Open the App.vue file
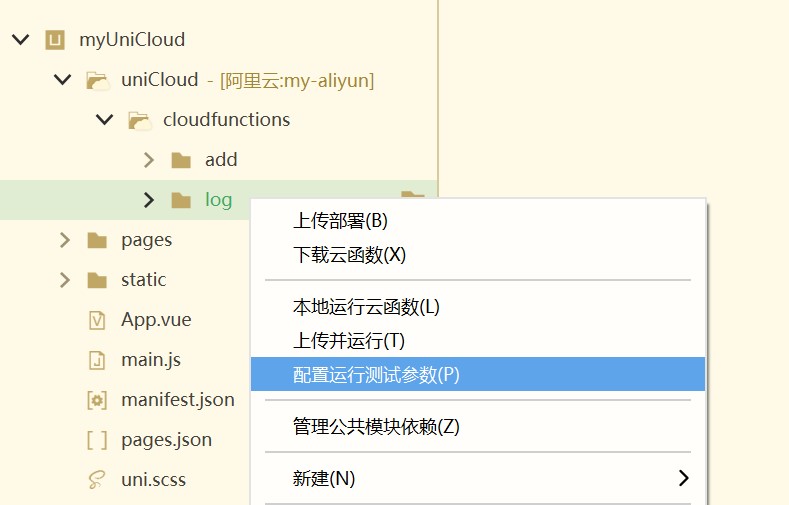Screen dimensions: 789x505 click(156, 320)
